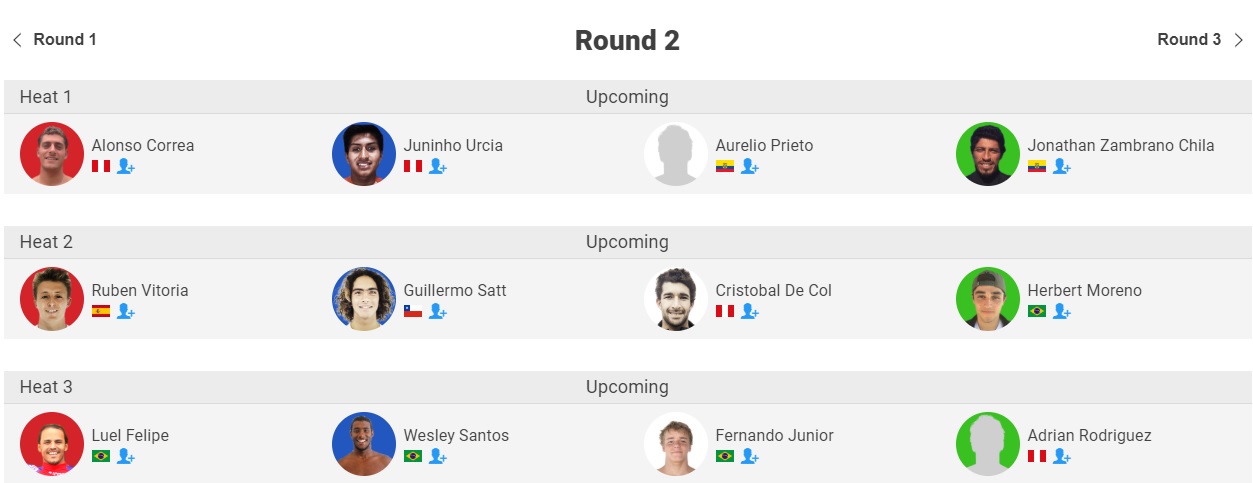Switch to Round 3
The height and width of the screenshot is (483, 1253).
(1189, 40)
